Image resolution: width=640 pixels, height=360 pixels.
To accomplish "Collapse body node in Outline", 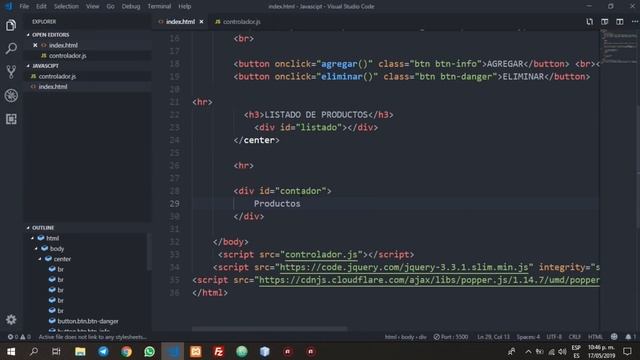I will pyautogui.click(x=36, y=249).
